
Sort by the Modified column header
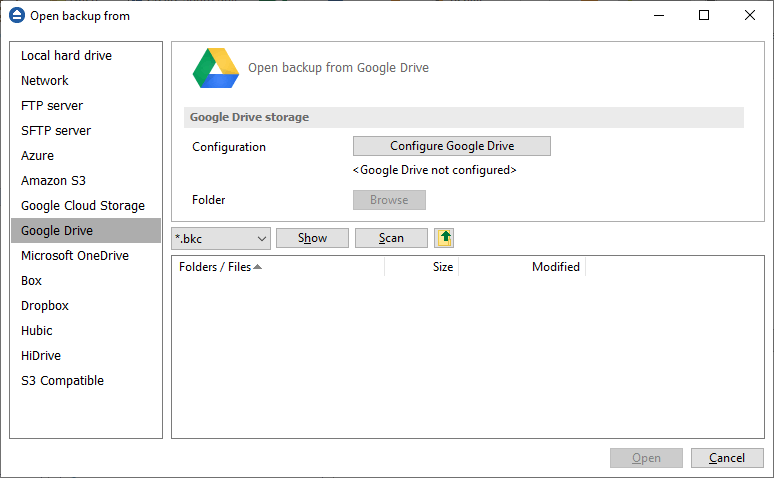tap(522, 267)
